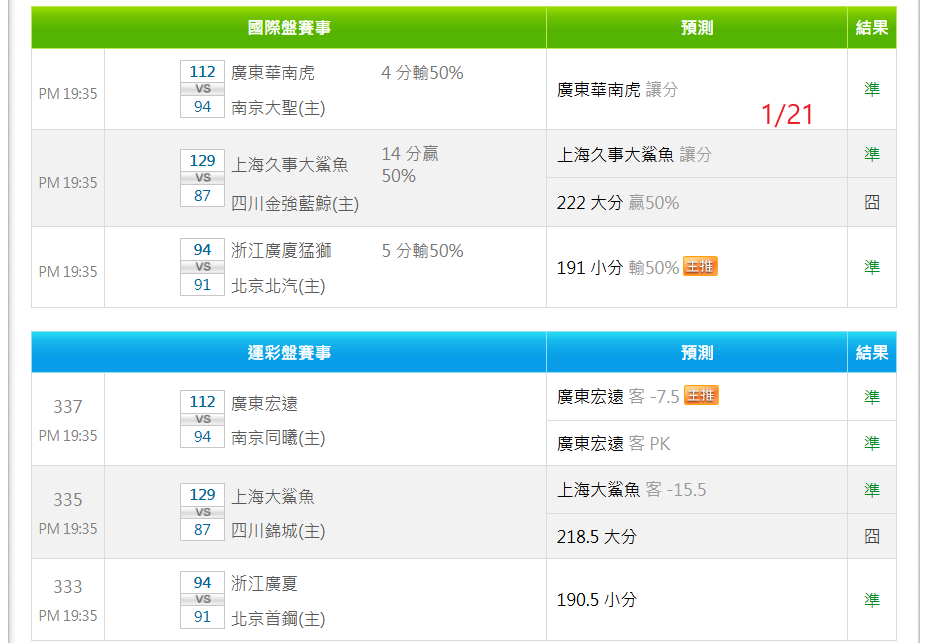Click the VS badge between 浙江廣夏 and 北京首鋼
951x643 pixels.
tap(203, 599)
